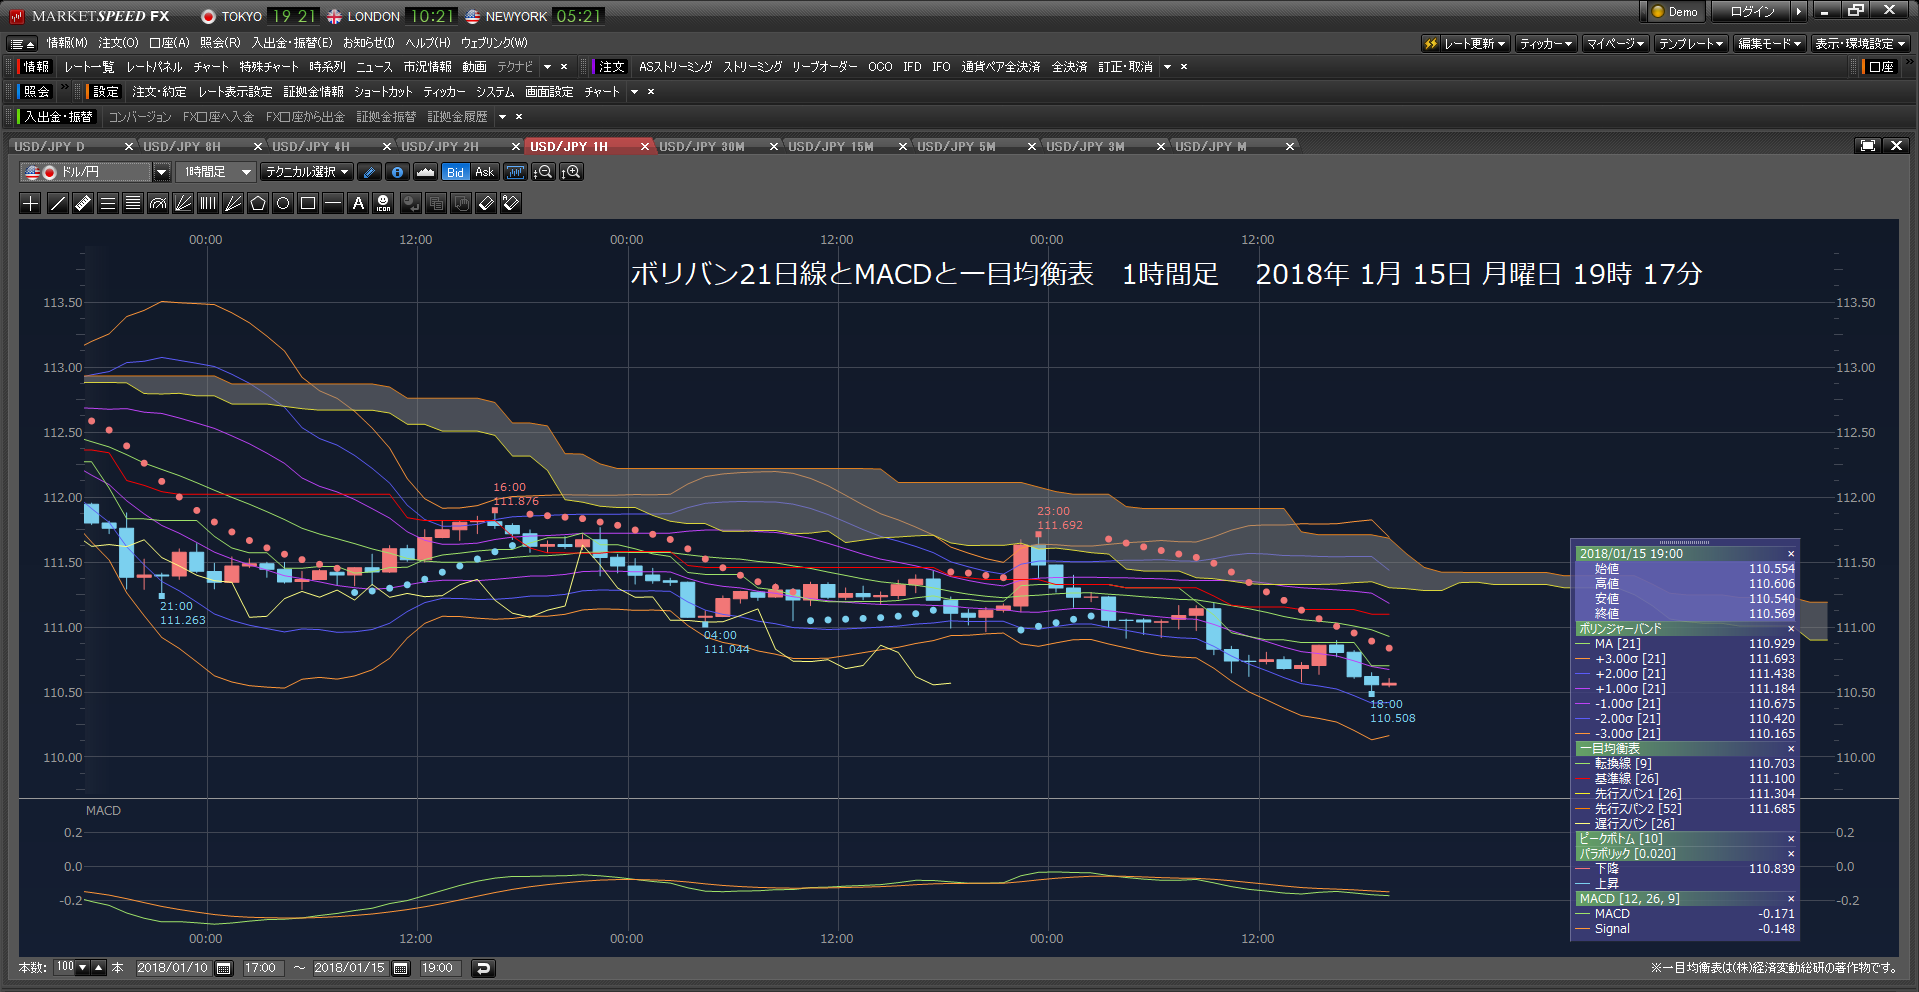Click the 17:00 start time field
Image resolution: width=1919 pixels, height=992 pixels.
tap(262, 968)
